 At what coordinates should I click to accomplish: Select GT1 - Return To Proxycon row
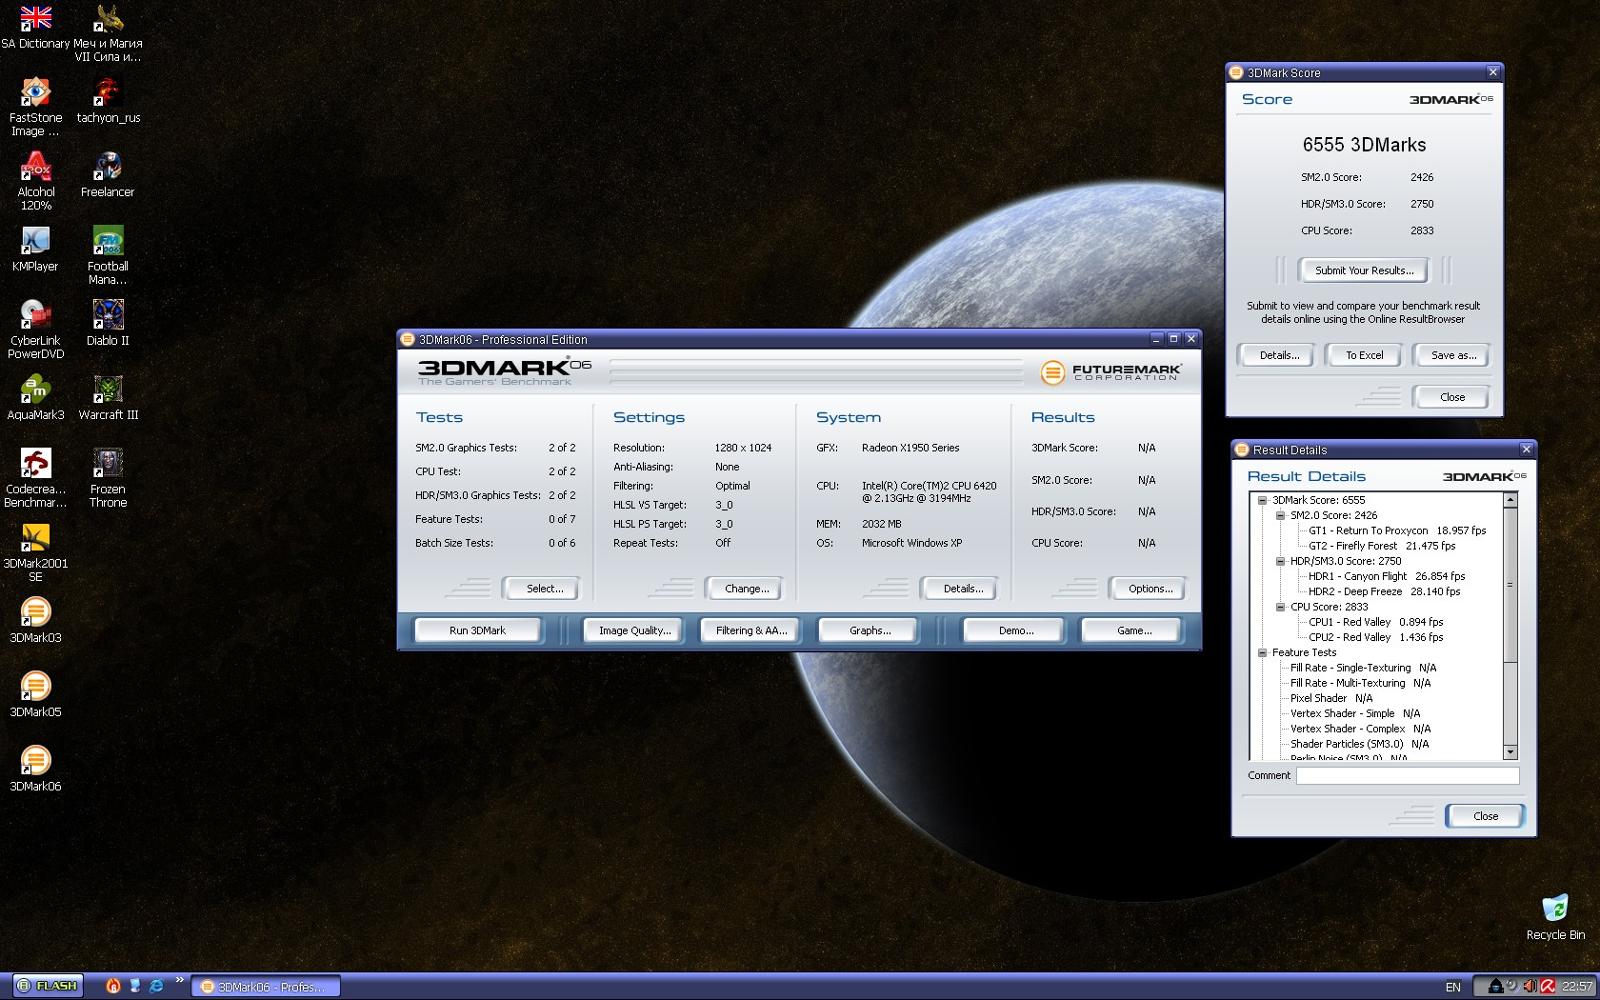click(1397, 531)
